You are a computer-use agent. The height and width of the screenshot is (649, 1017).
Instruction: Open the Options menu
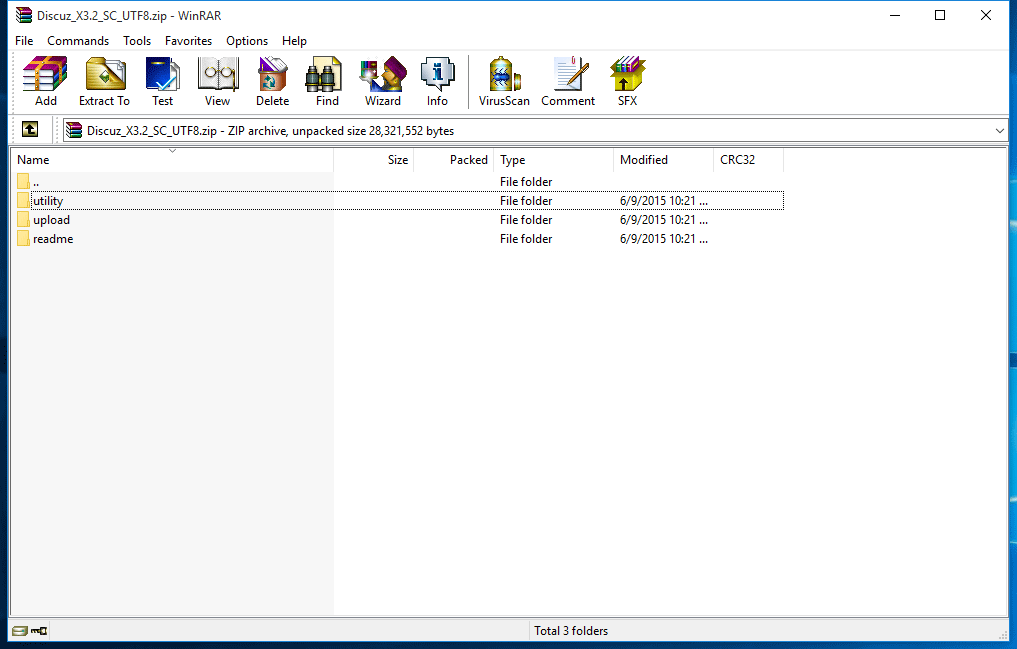pos(246,40)
